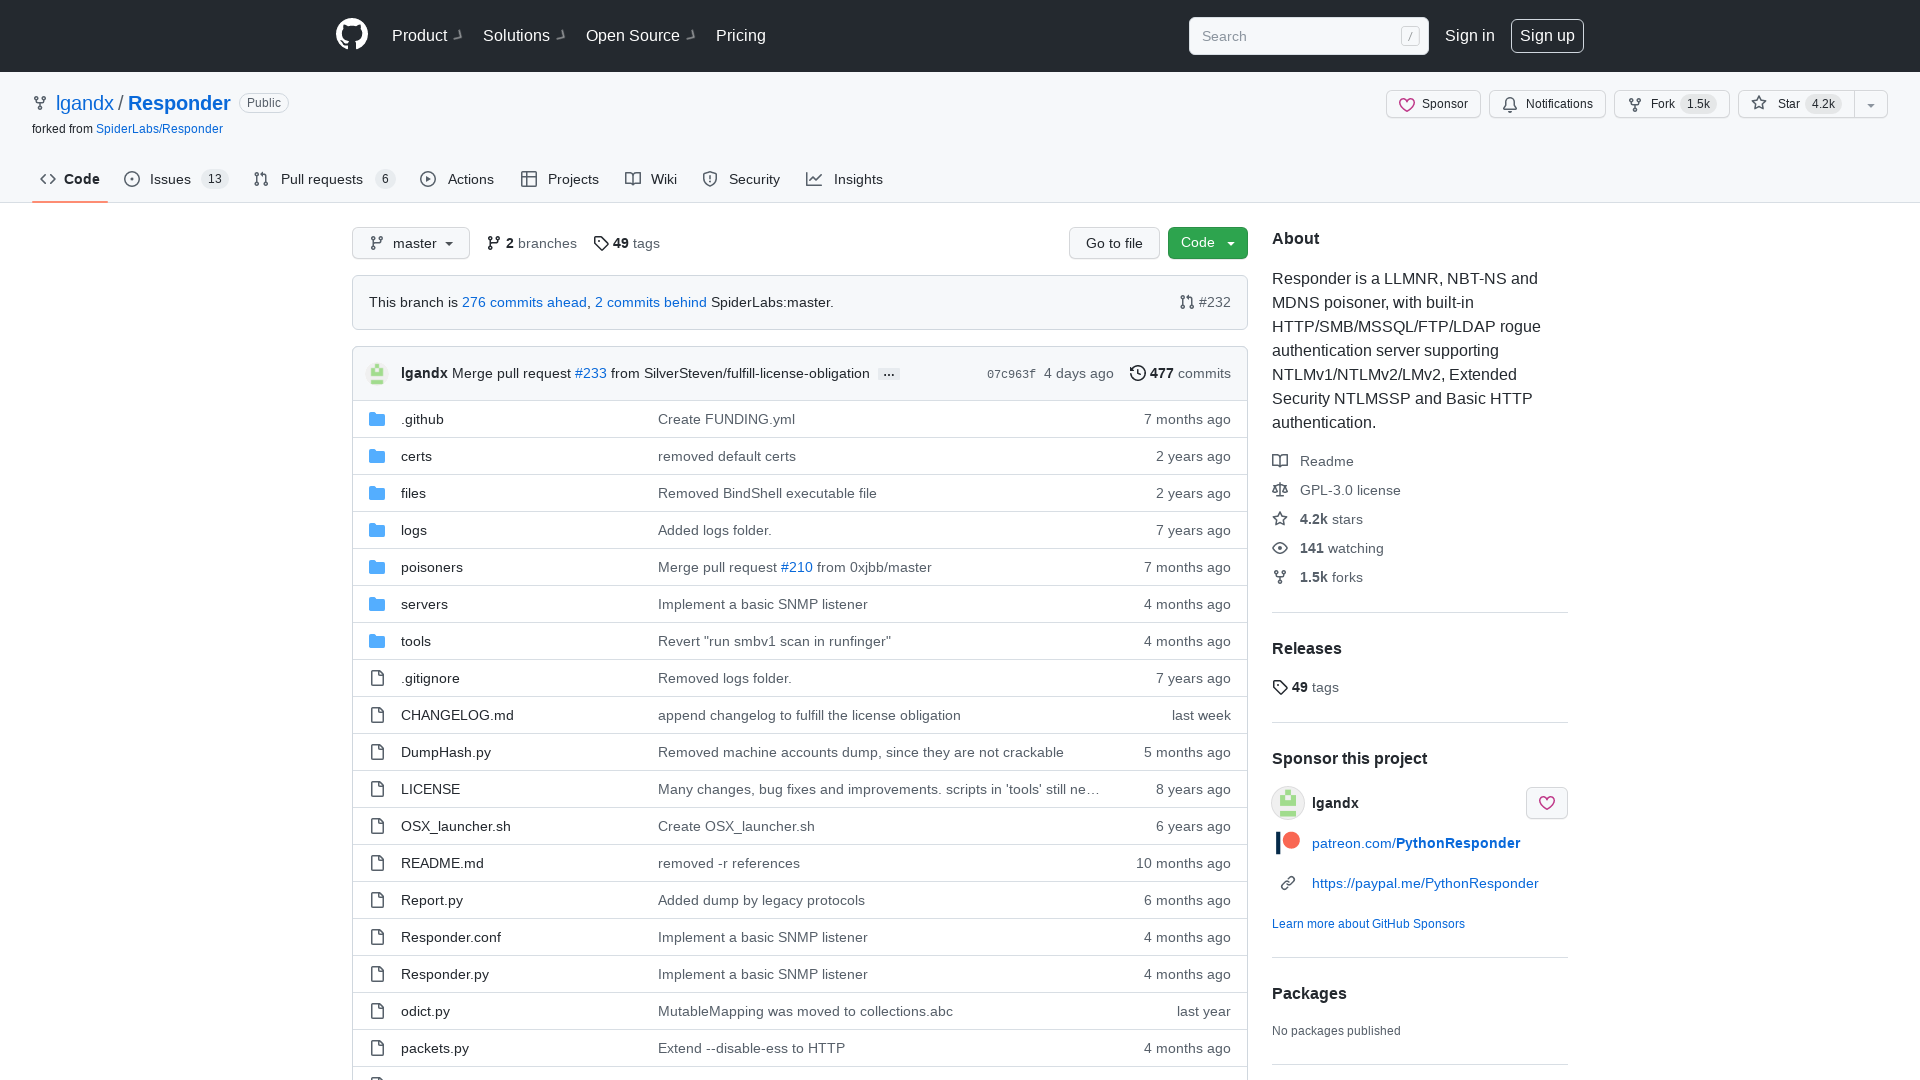Click the 2 branches link
Viewport: 1920px width, 1080px height.
(x=531, y=243)
